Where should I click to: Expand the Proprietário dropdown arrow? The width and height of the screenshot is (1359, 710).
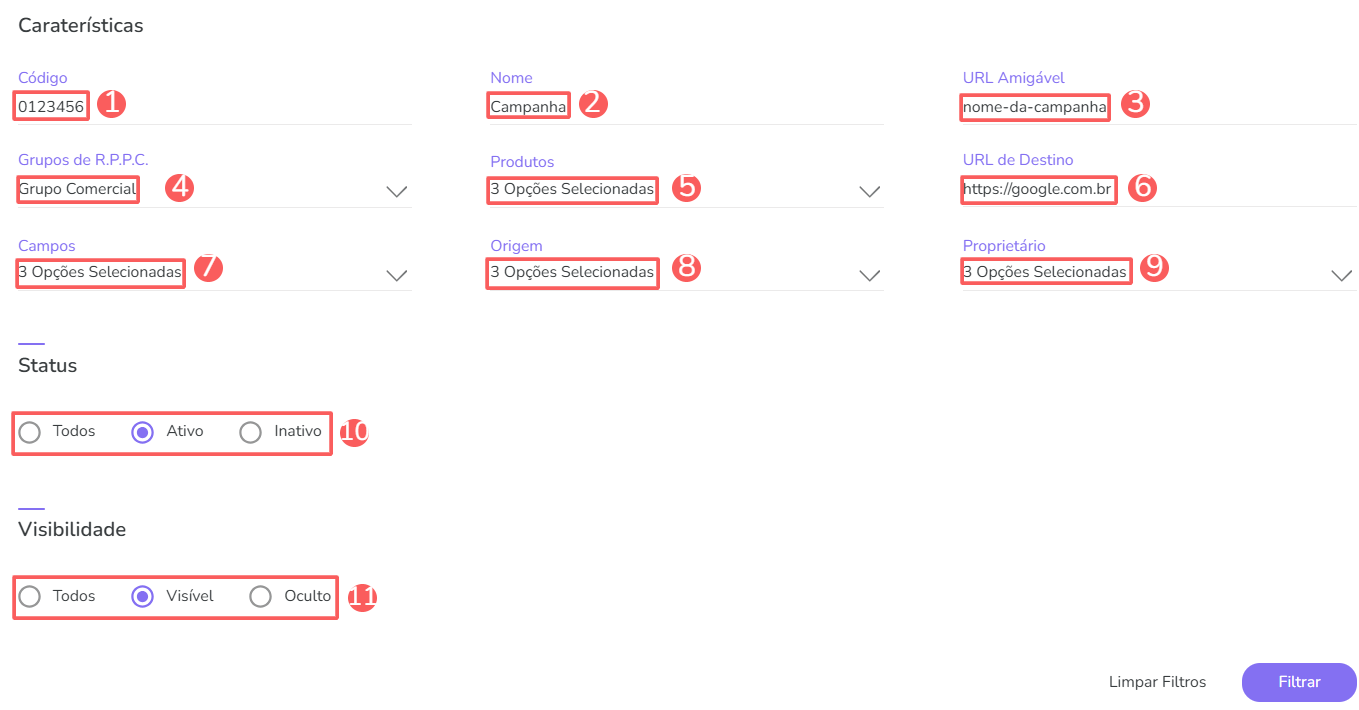pos(1342,274)
